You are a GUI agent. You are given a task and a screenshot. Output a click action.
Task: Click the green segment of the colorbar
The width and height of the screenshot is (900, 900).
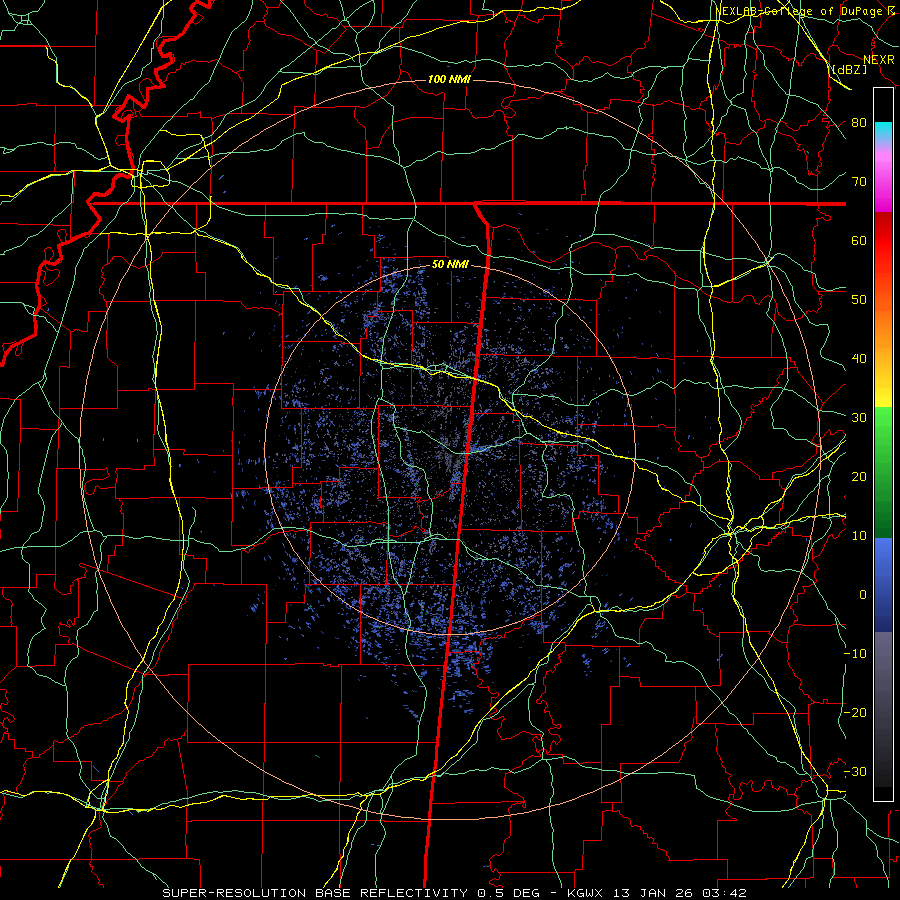(x=883, y=472)
